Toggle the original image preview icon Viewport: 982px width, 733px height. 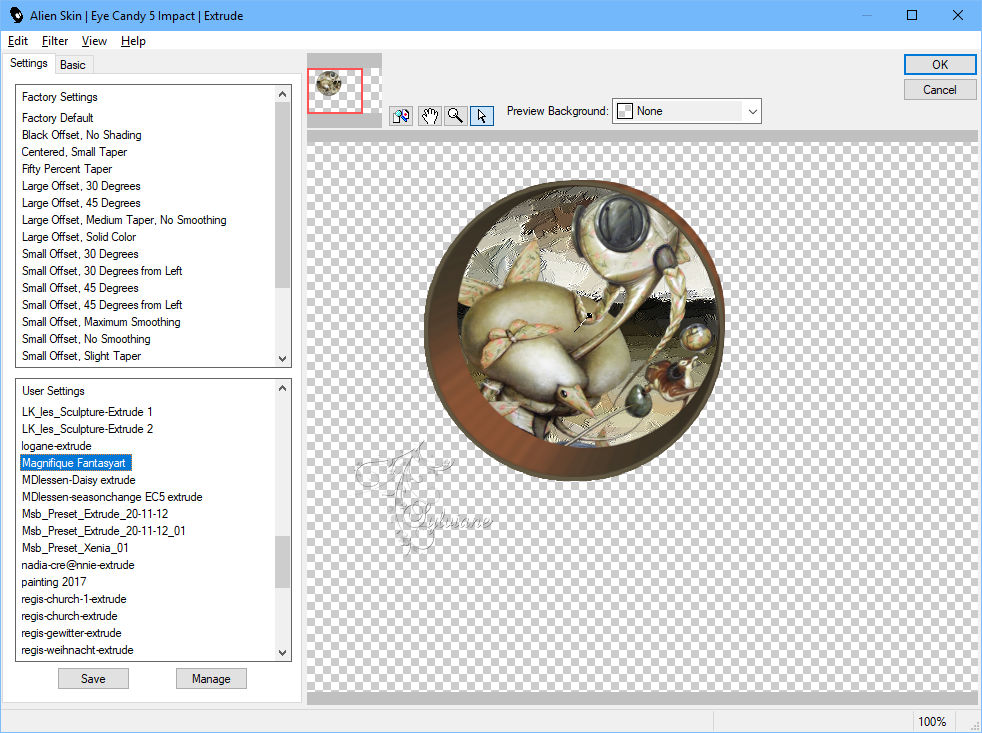tap(401, 116)
